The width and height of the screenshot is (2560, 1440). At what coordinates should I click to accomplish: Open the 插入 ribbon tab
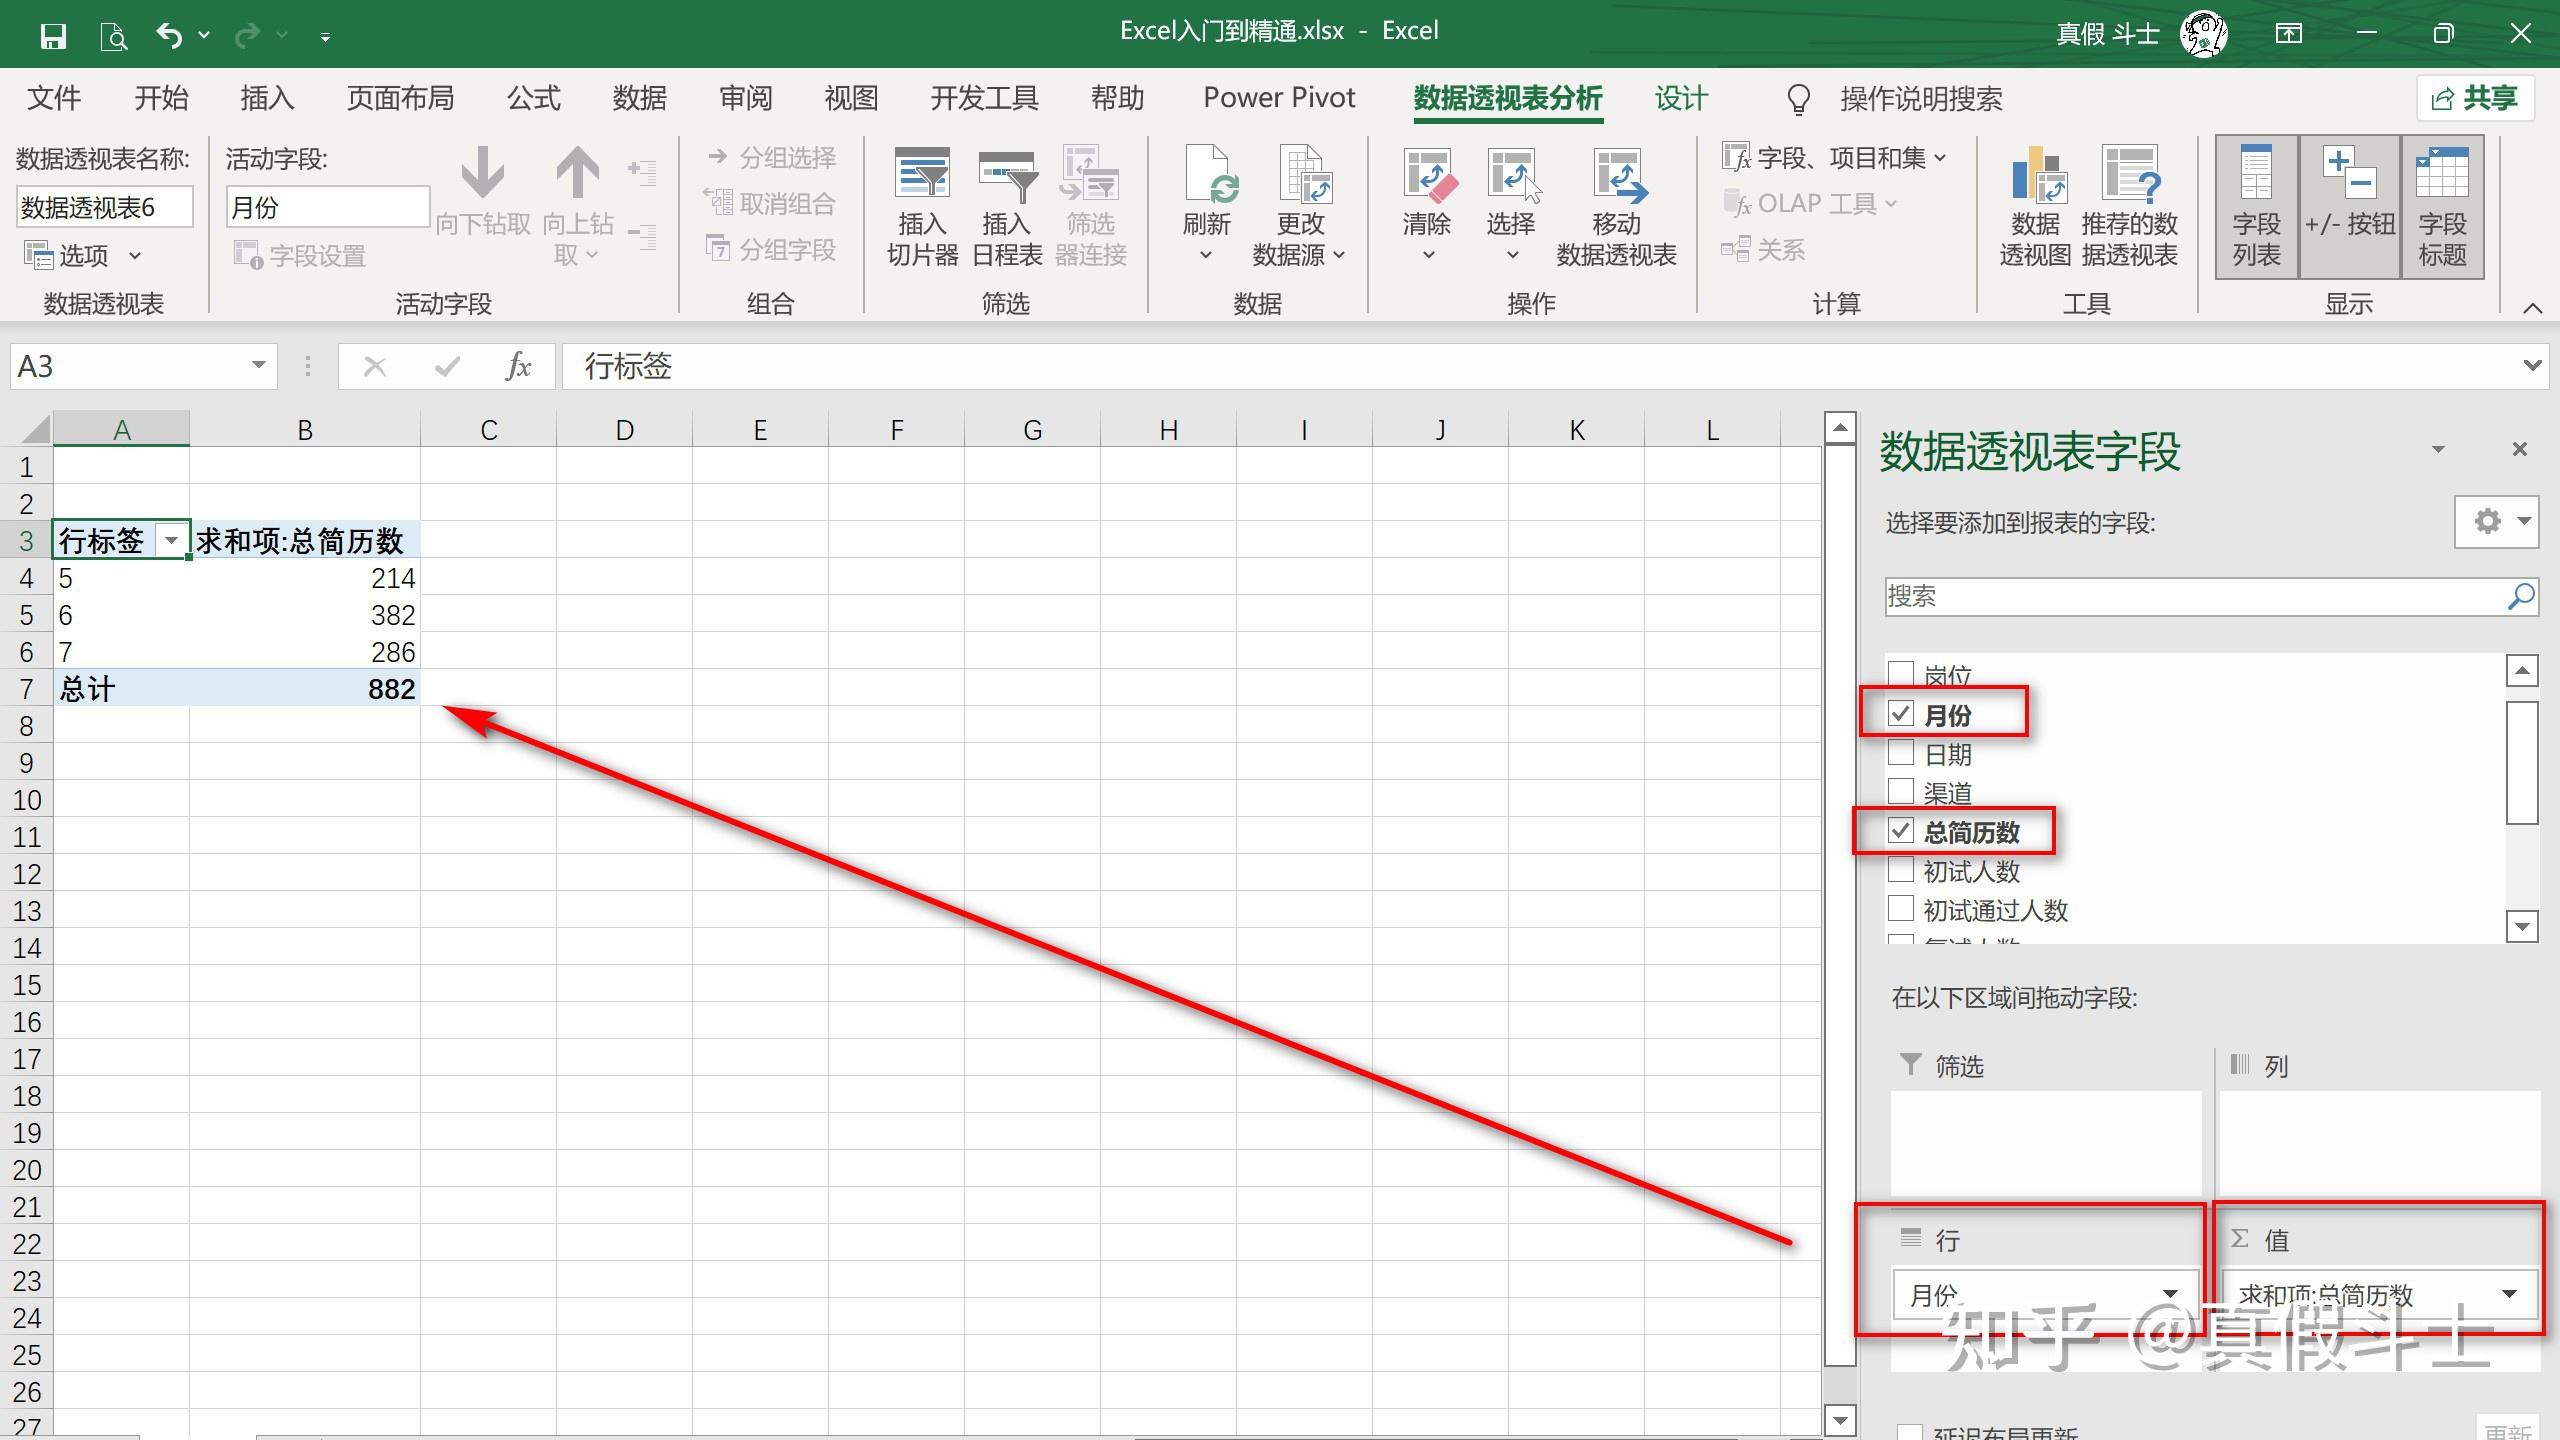[x=267, y=98]
